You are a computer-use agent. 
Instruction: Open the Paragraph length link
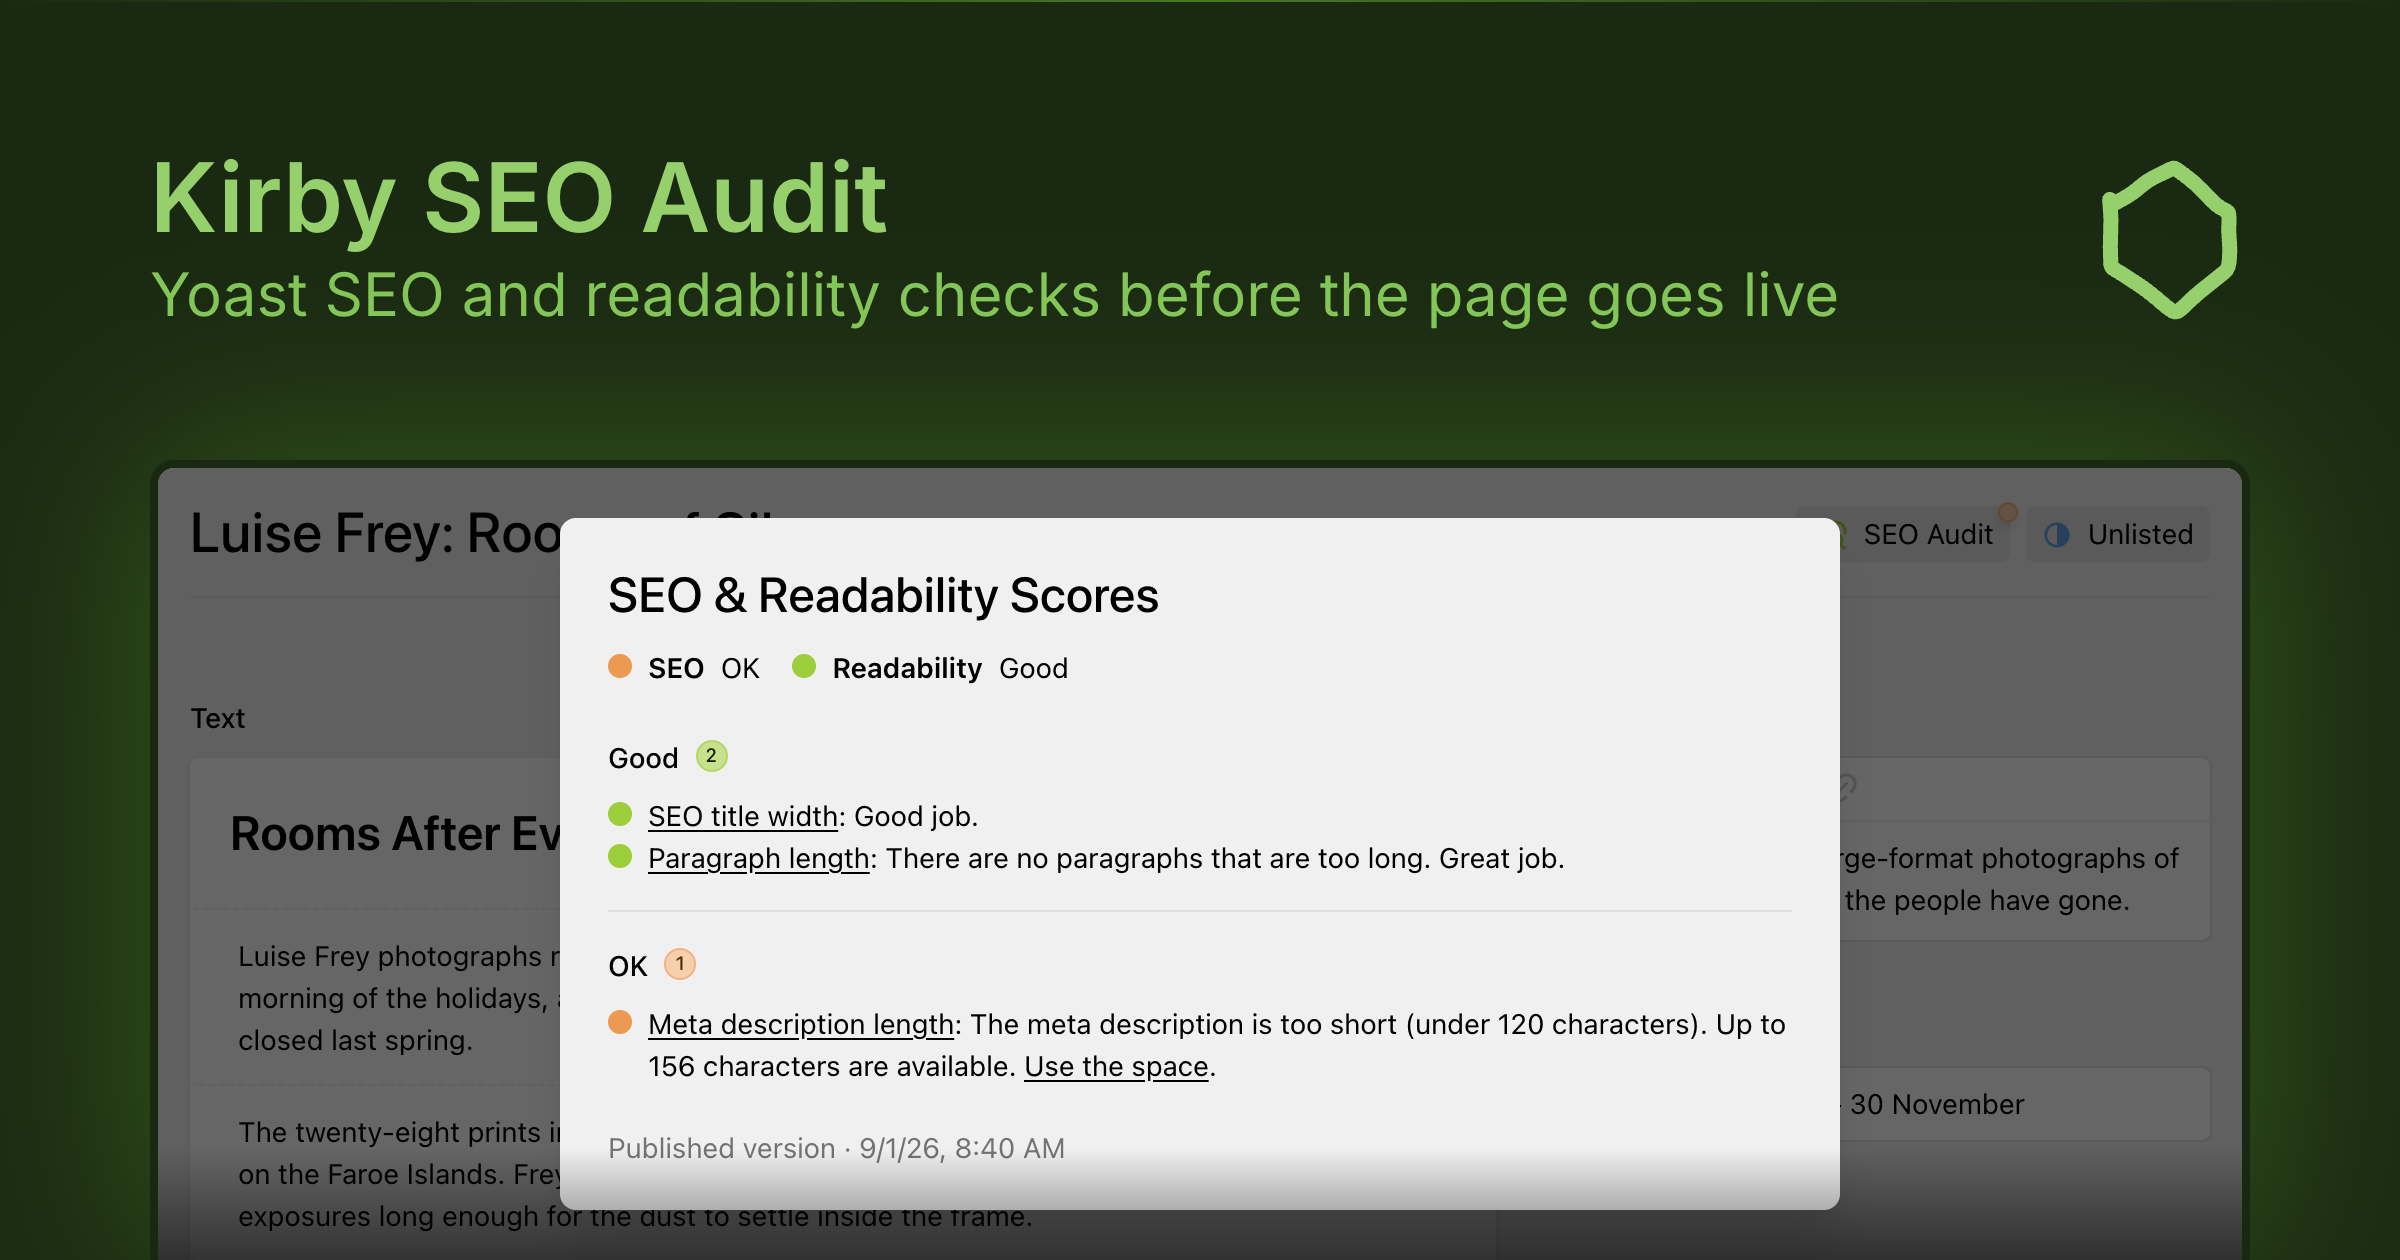tap(758, 859)
